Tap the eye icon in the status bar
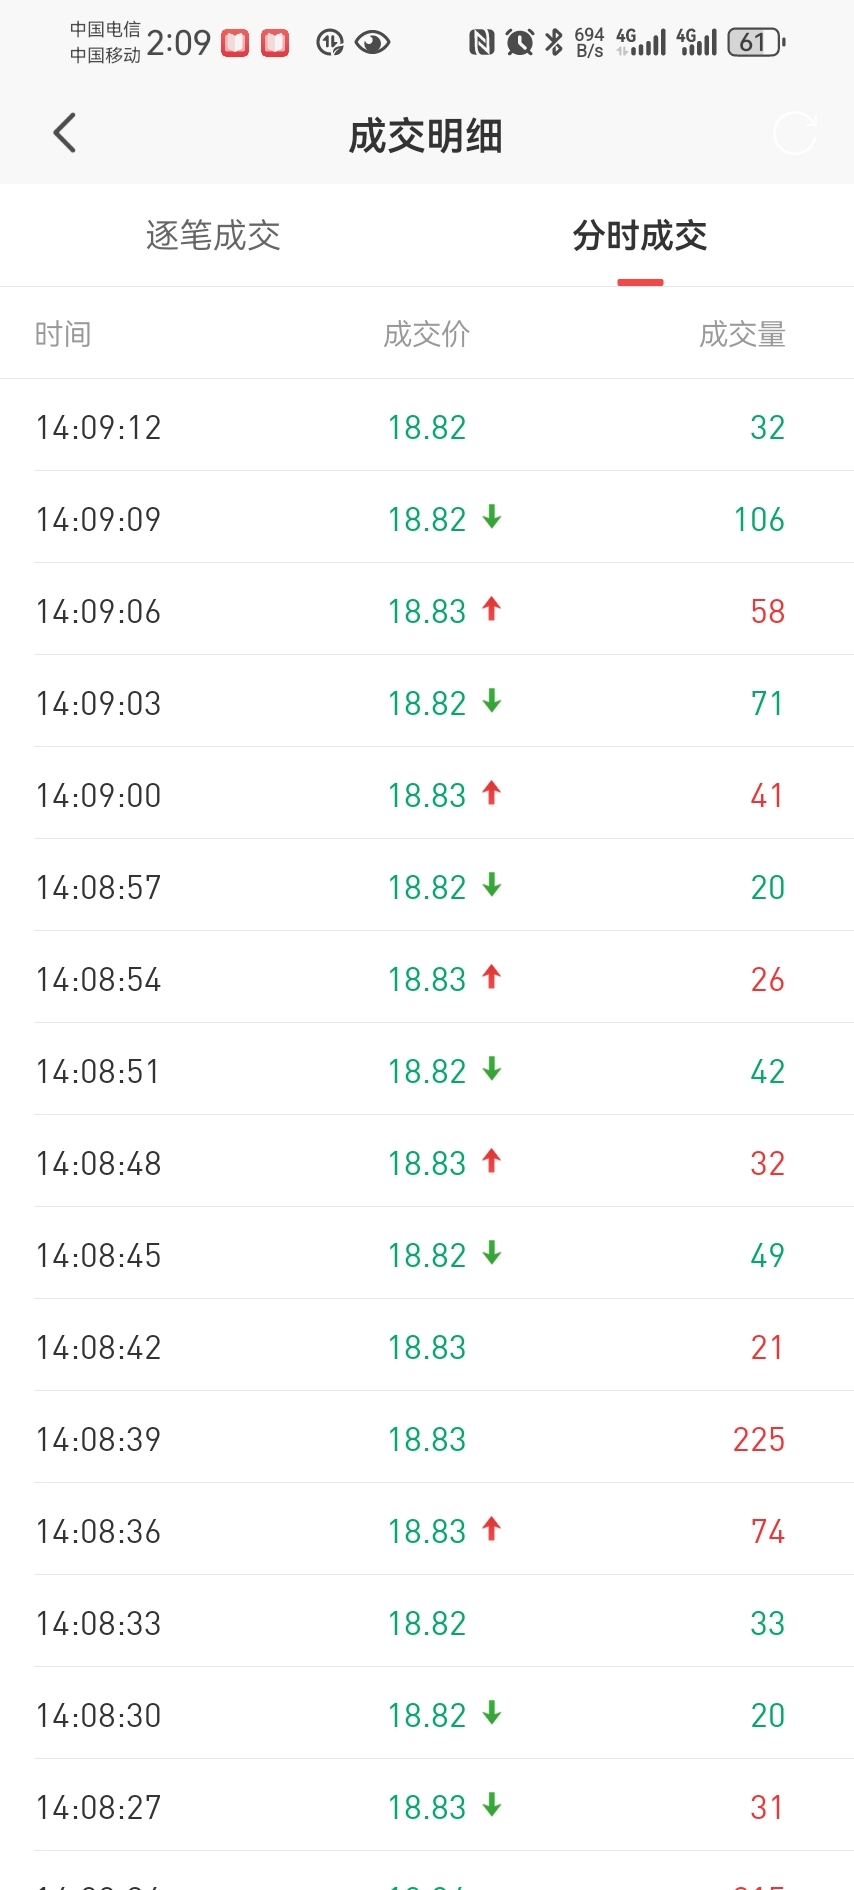 pos(372,43)
